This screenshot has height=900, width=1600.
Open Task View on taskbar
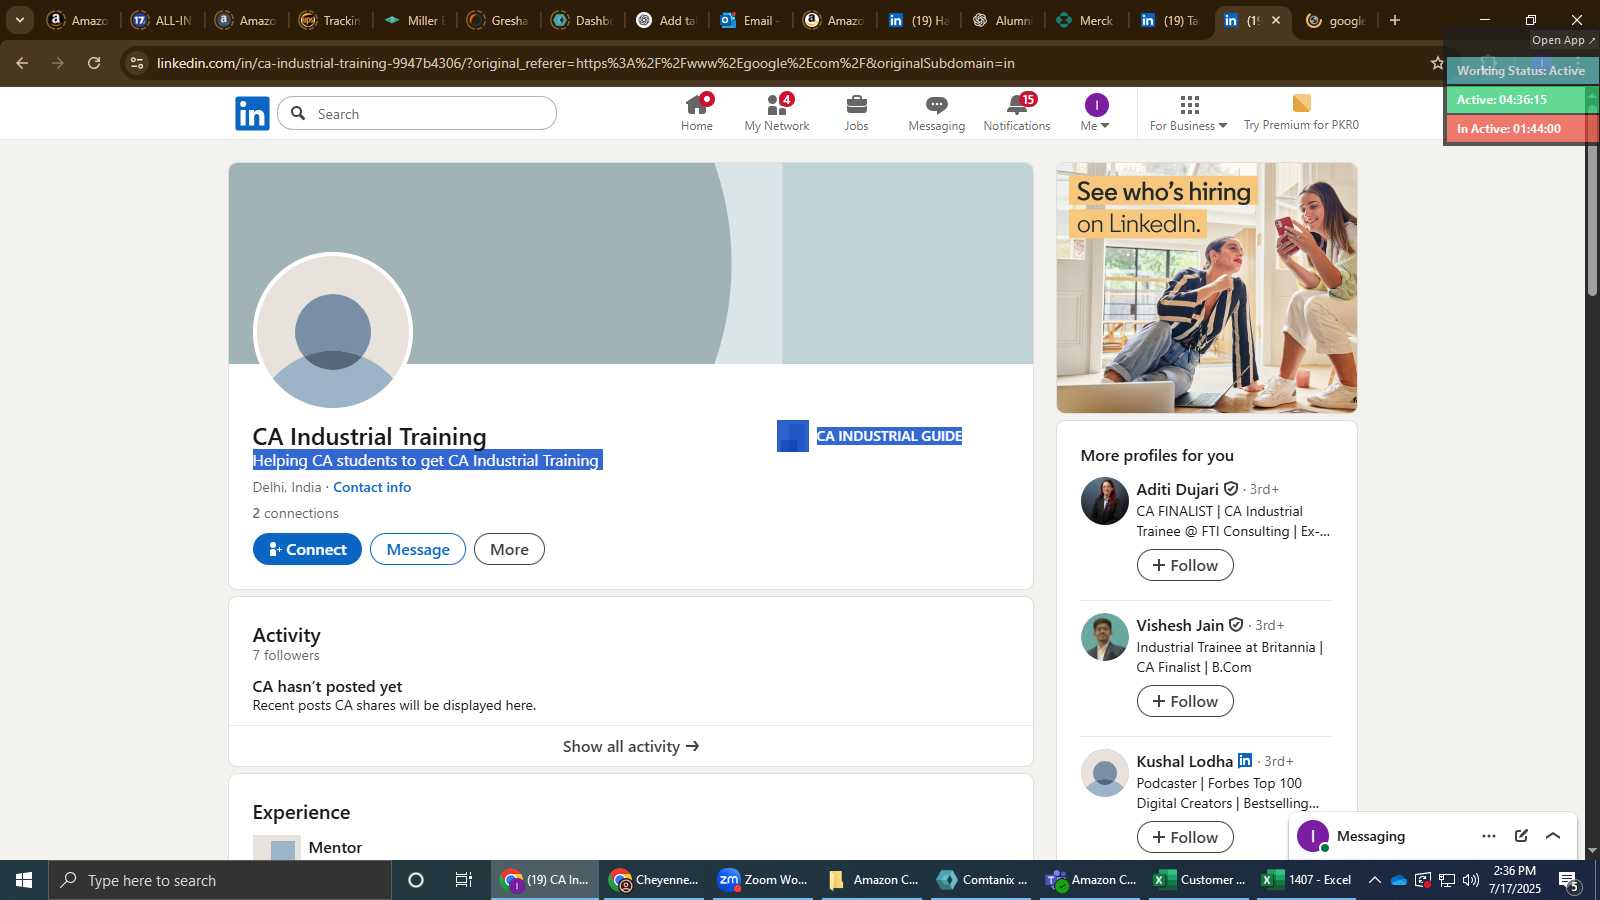(464, 880)
